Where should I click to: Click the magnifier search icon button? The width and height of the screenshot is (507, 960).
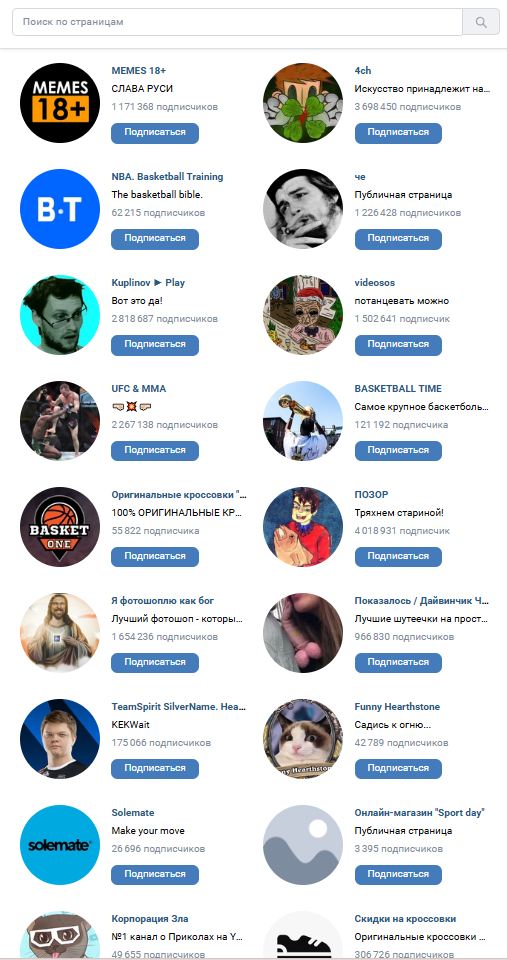(481, 22)
